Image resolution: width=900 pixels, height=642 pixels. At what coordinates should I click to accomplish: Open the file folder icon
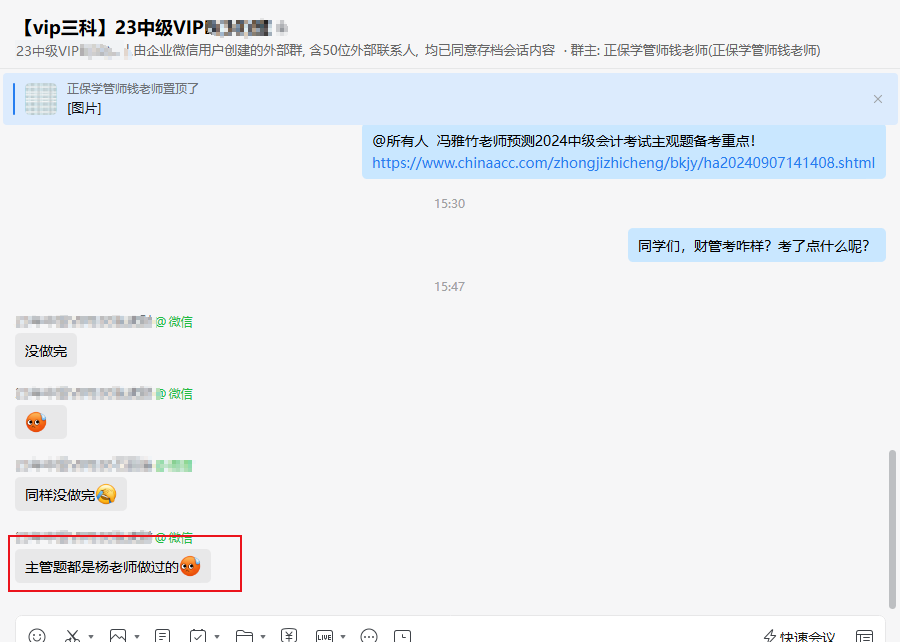[x=245, y=636]
